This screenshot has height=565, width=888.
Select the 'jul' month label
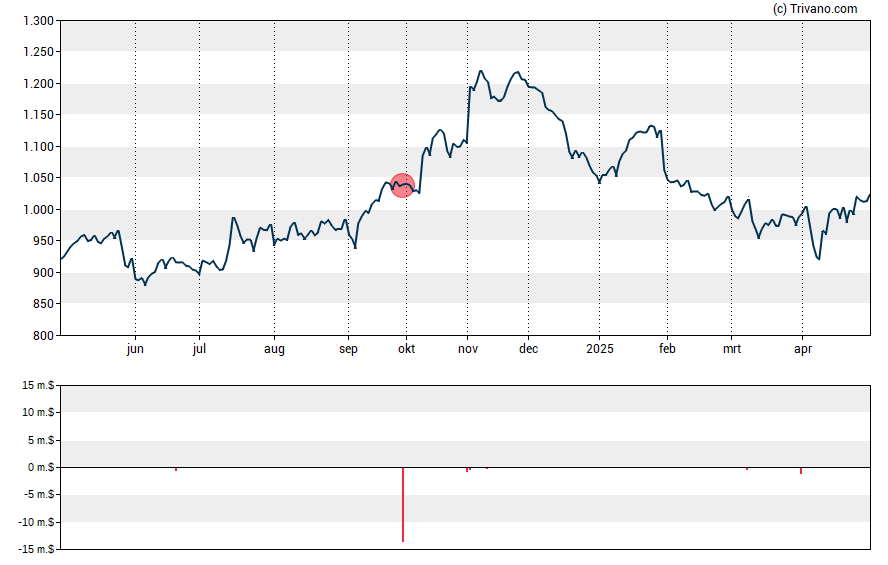(199, 349)
